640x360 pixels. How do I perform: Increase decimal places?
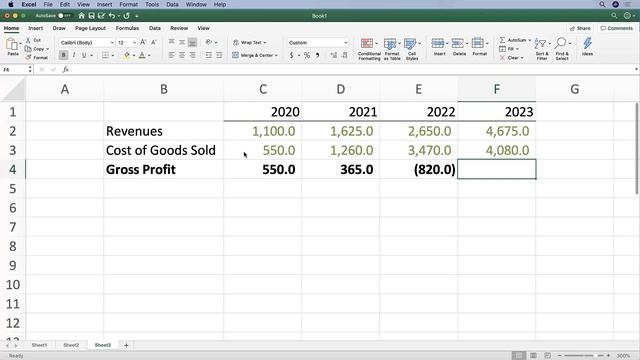pos(334,55)
